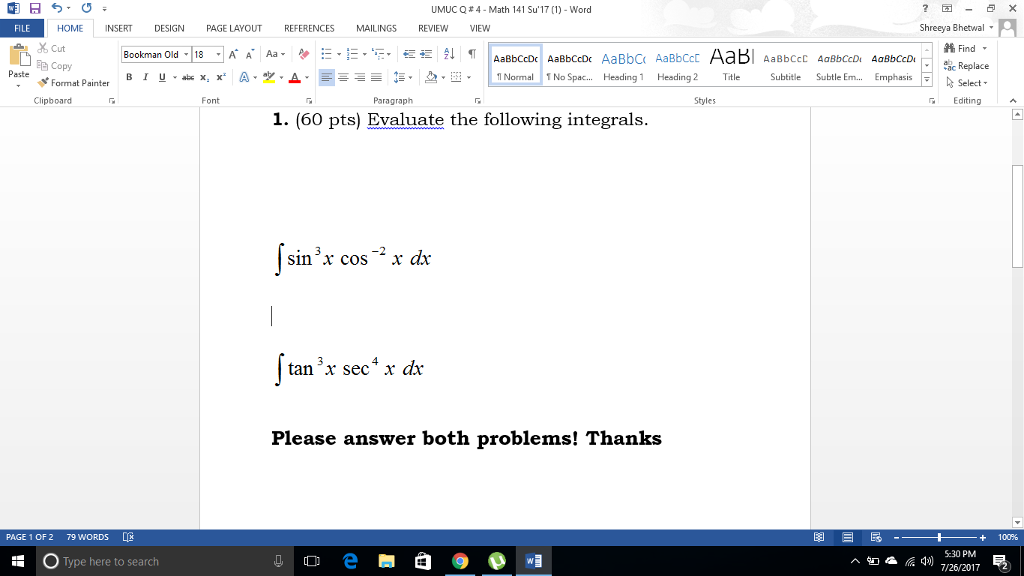Click the Grow Font icon
The image size is (1024, 576).
tap(235, 54)
